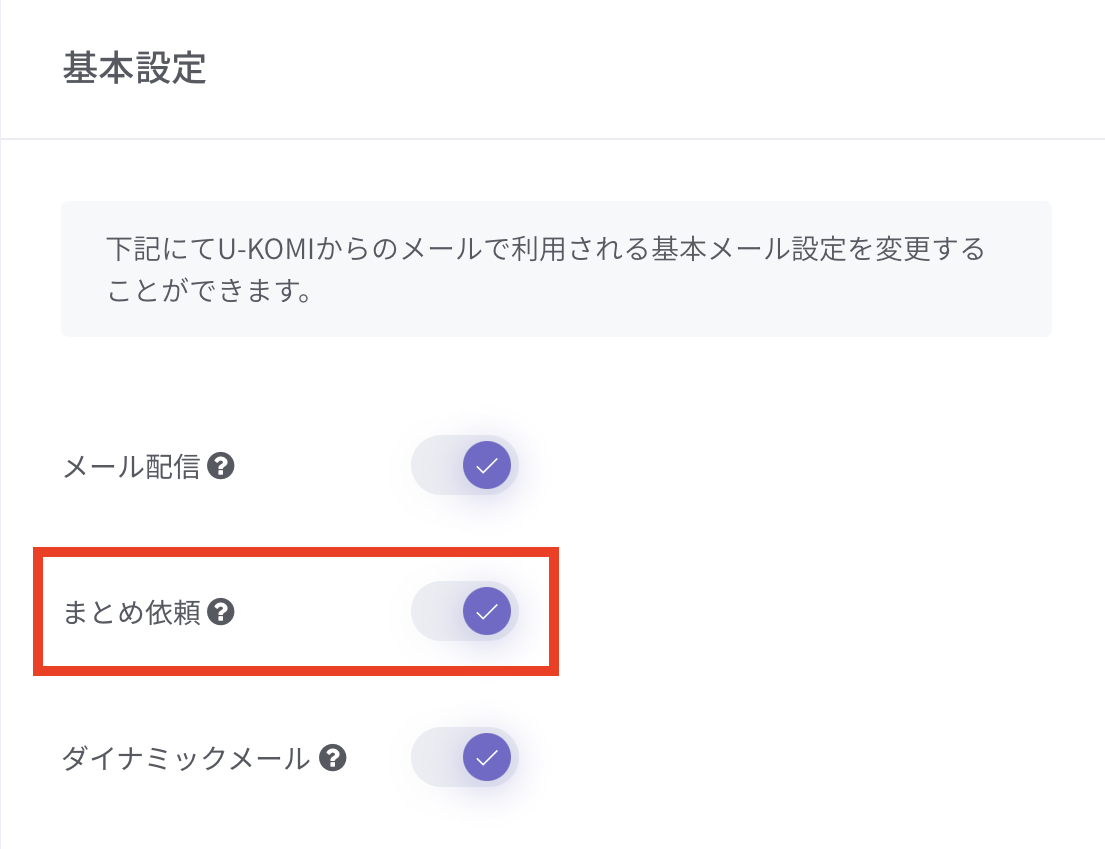Select the まとめ依頼 label text
Image resolution: width=1105 pixels, height=849 pixels.
(131, 612)
